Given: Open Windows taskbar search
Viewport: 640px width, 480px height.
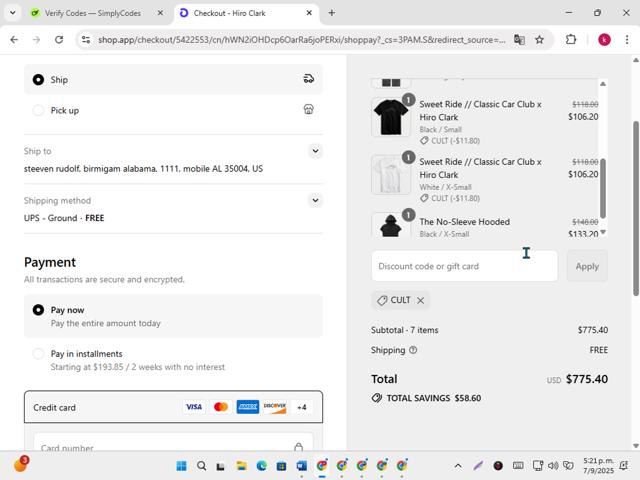Looking at the screenshot, I should click(201, 466).
